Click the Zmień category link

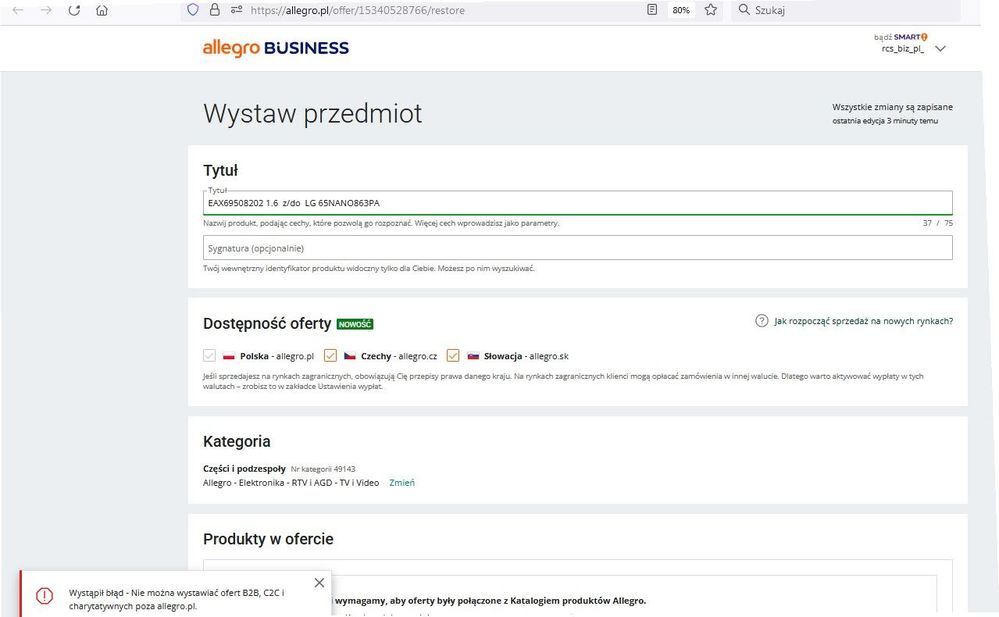[402, 483]
